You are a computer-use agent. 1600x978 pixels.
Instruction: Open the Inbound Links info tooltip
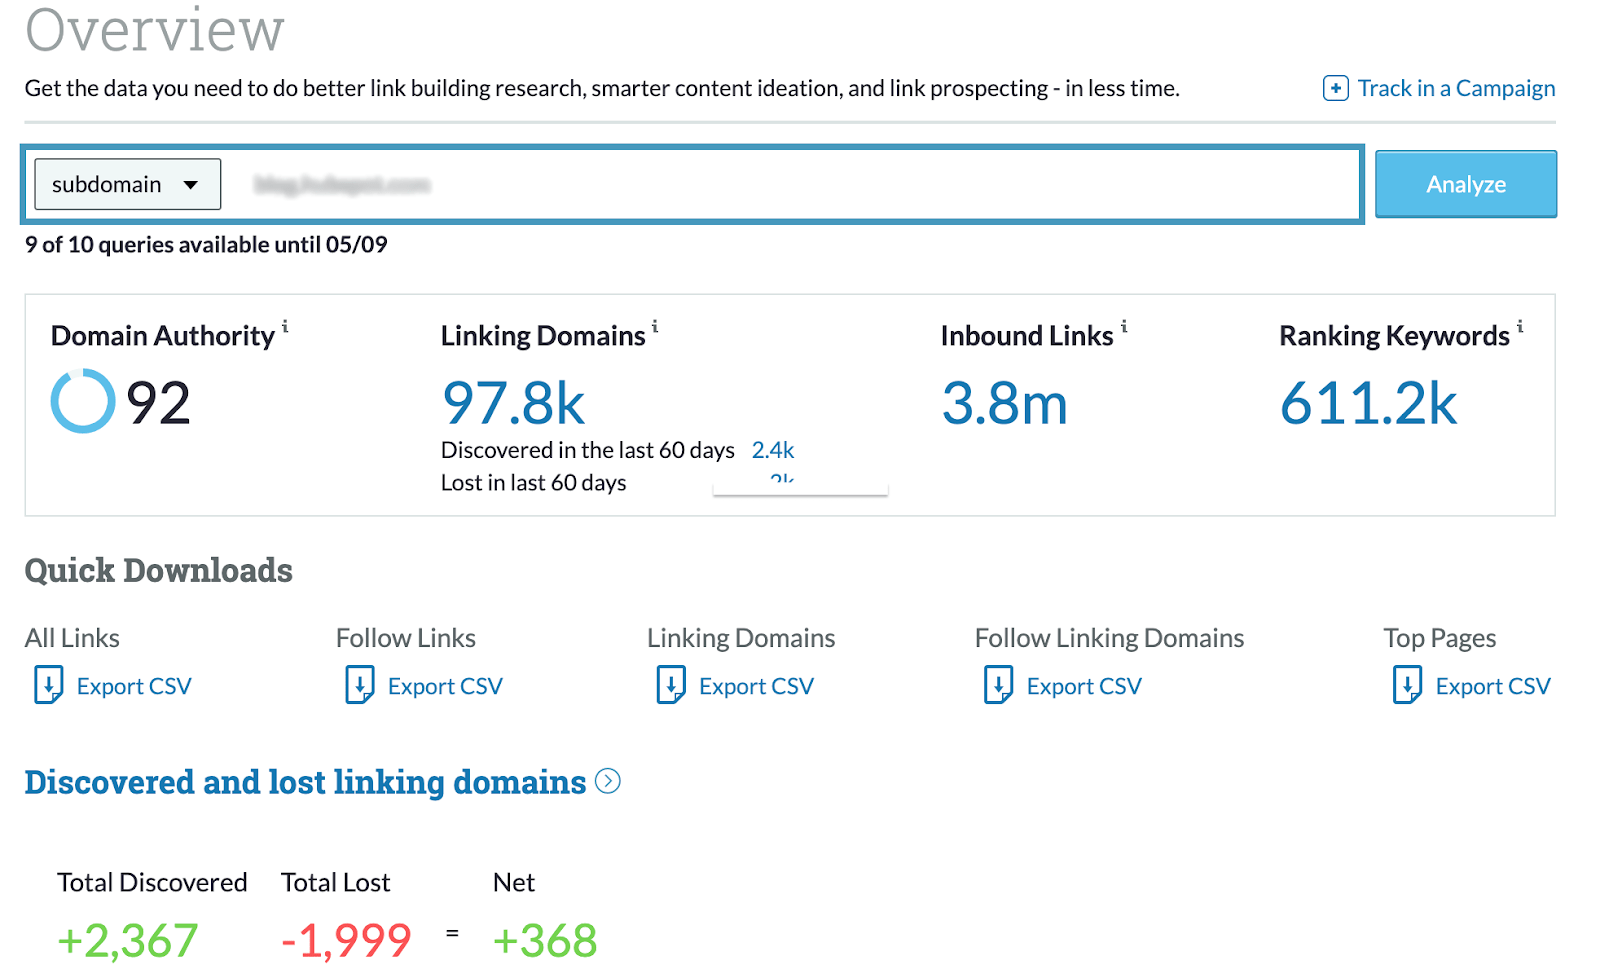coord(1124,327)
